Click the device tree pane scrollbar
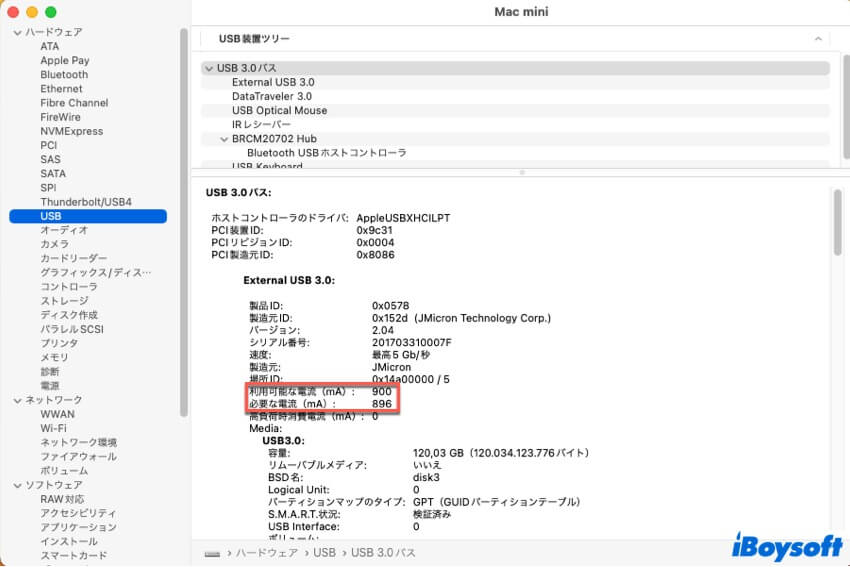This screenshot has height=567, width=850. (846, 106)
